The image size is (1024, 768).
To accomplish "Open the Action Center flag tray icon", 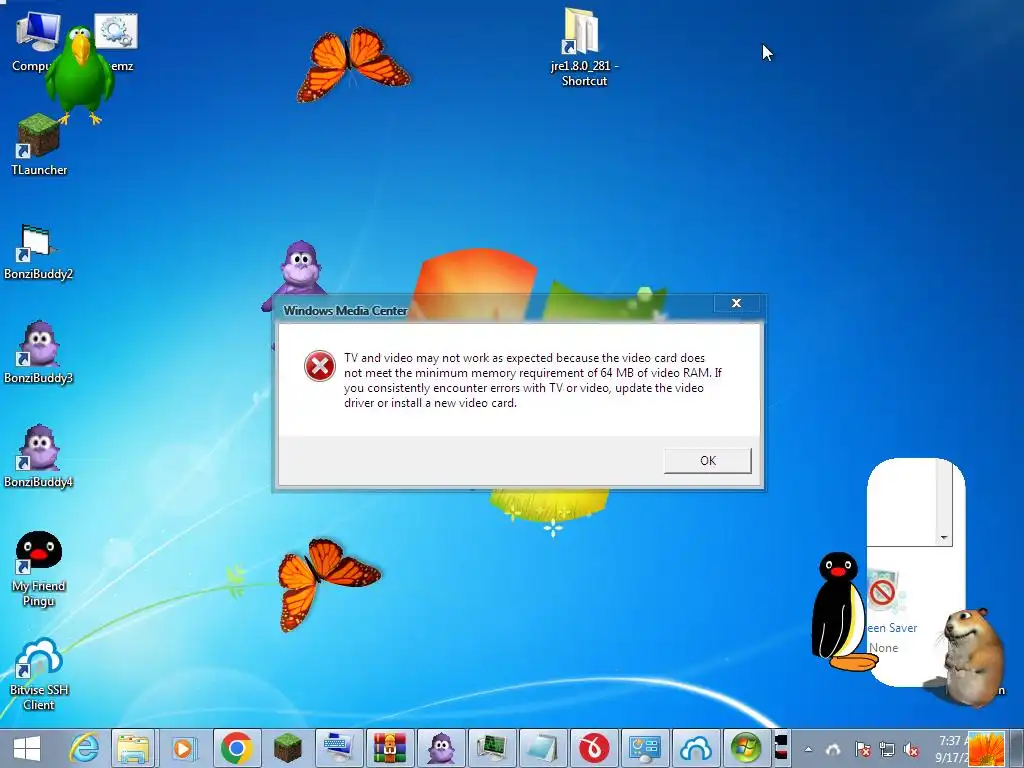I will coord(862,749).
